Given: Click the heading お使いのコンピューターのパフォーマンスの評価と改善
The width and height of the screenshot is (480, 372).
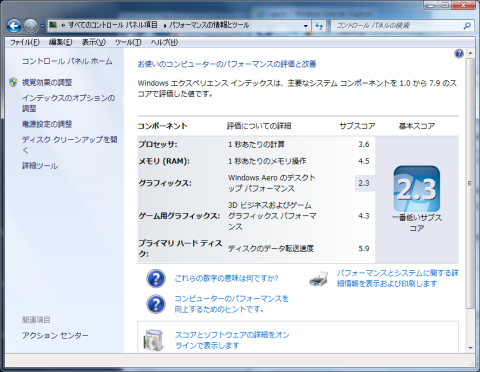Looking at the screenshot, I should (x=227, y=64).
